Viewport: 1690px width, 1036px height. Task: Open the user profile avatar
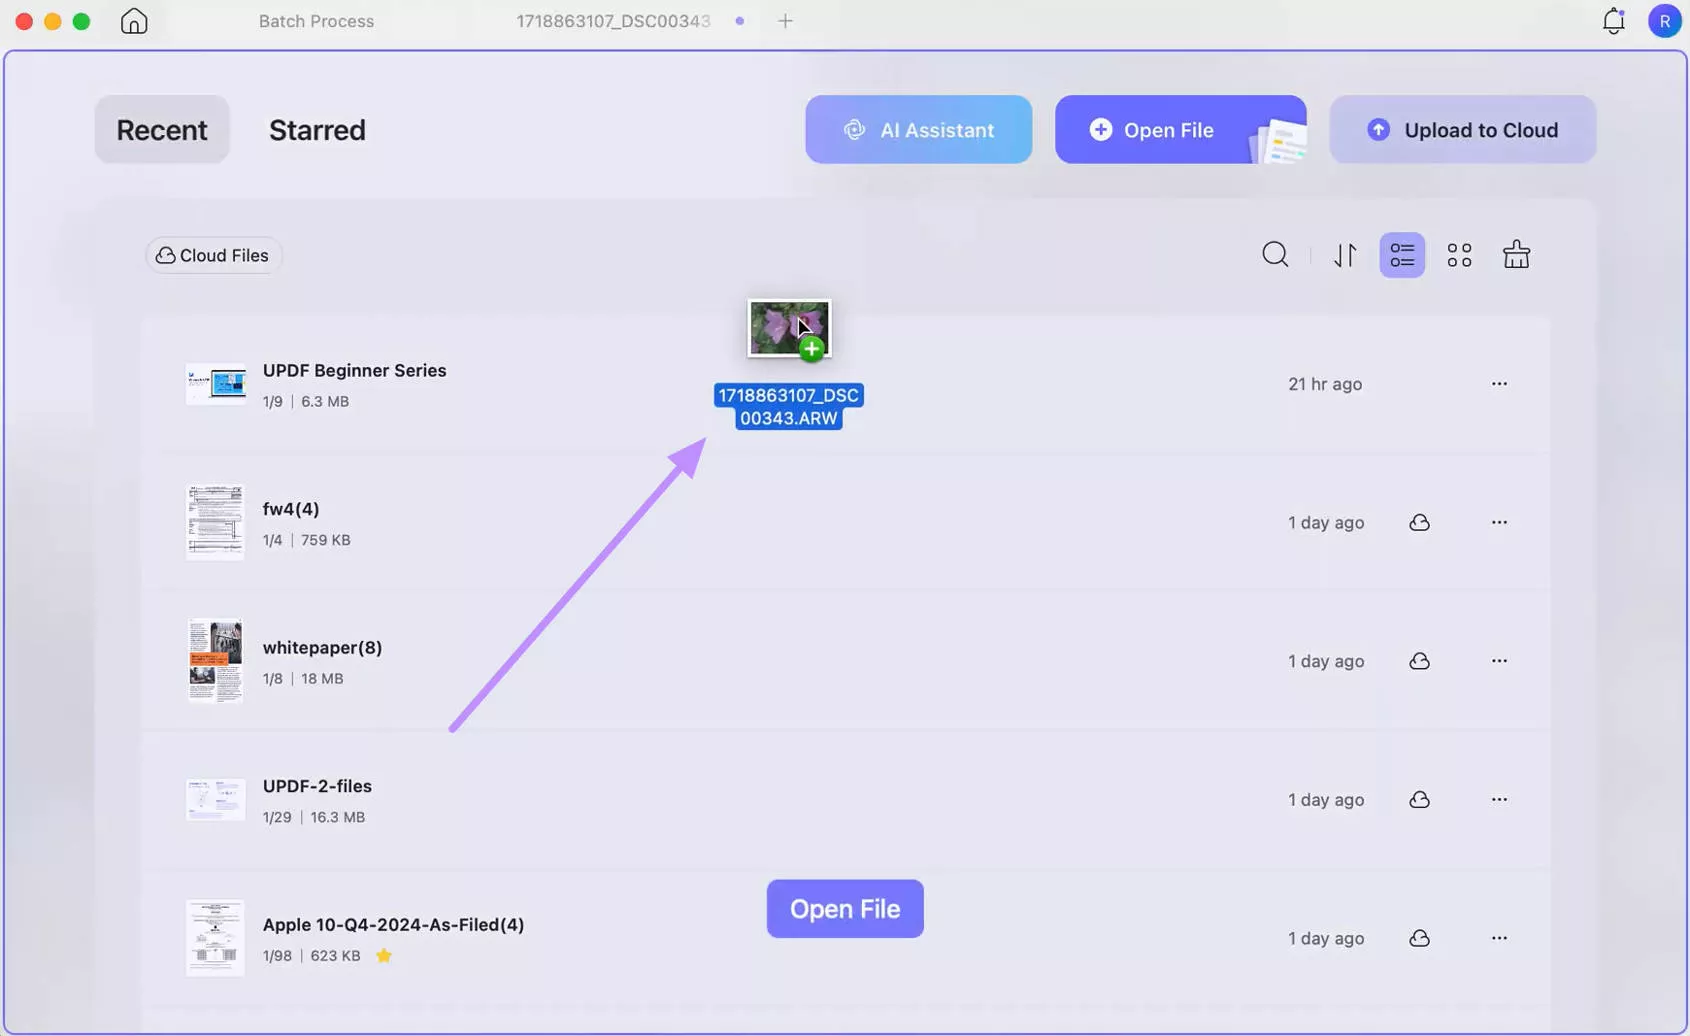coord(1664,21)
